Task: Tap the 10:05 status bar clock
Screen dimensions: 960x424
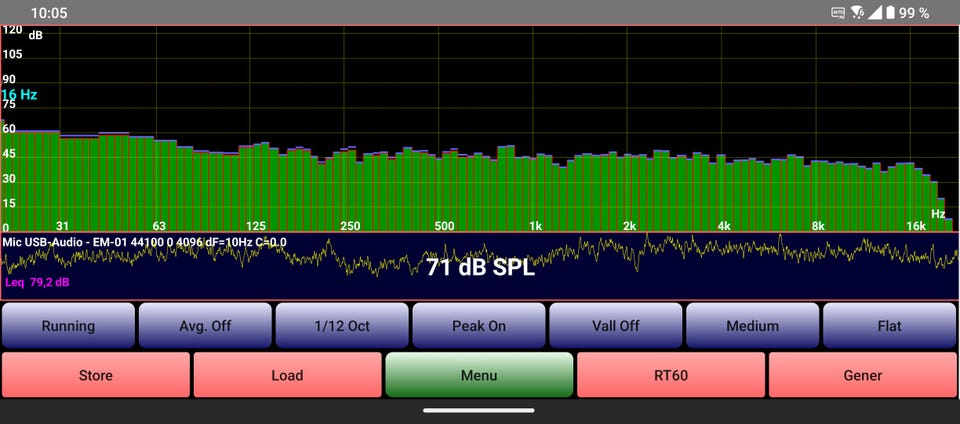Action: coord(49,13)
